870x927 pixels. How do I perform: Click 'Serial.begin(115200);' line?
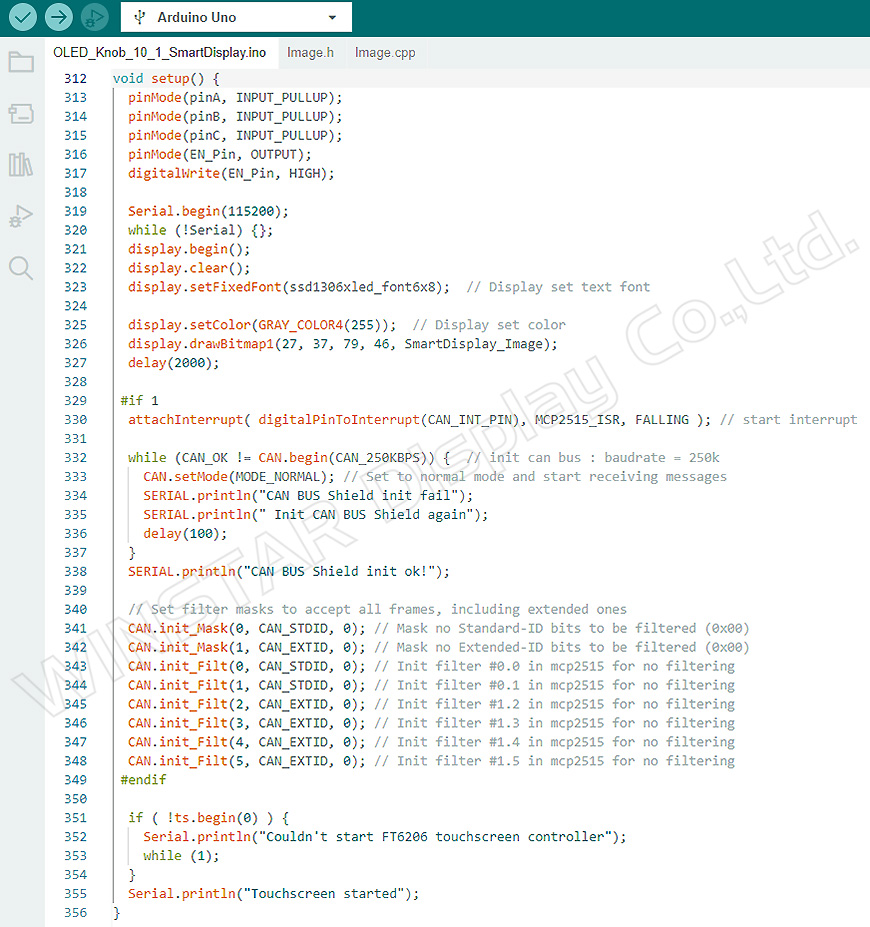pyautogui.click(x=208, y=211)
